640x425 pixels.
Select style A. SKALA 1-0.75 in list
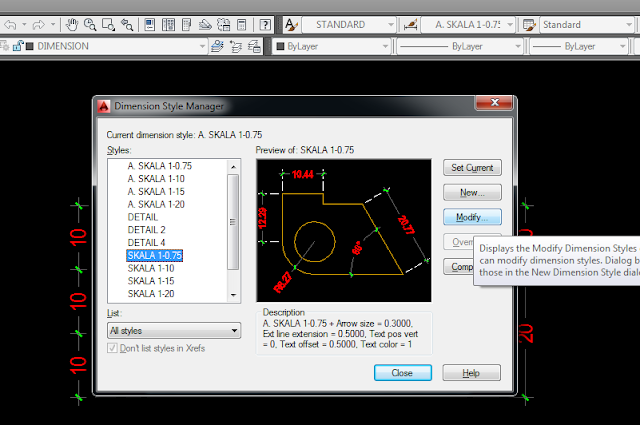pyautogui.click(x=160, y=166)
